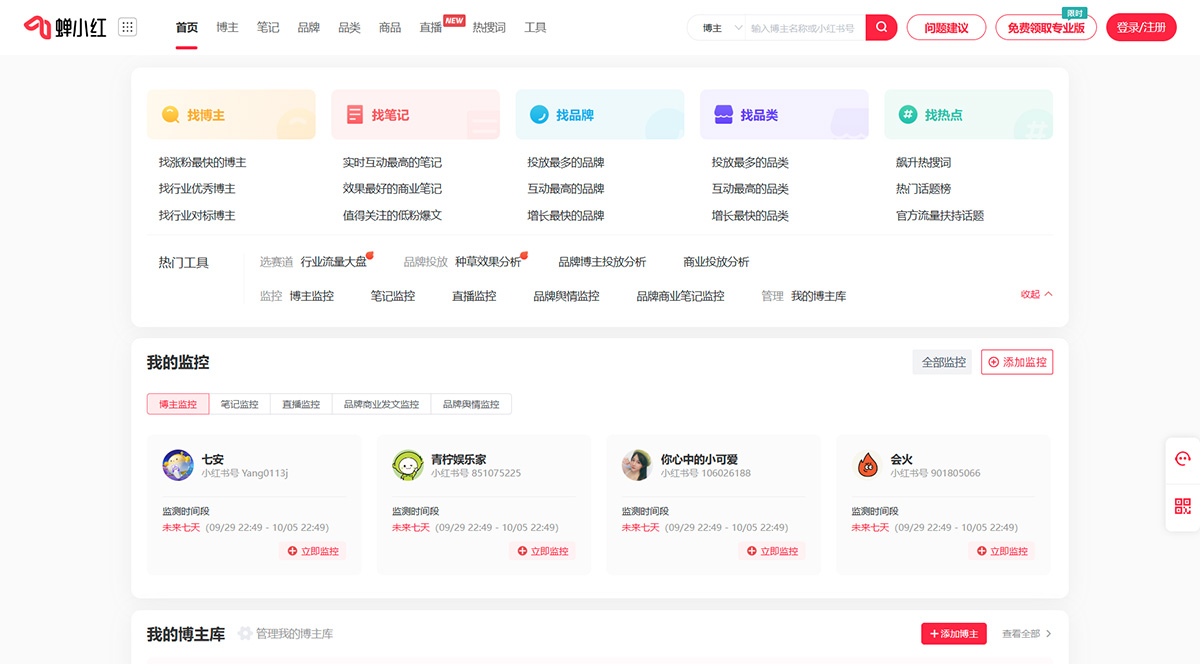Open 找品牌 via its circular icon
This screenshot has width=1200, height=664.
(538, 115)
